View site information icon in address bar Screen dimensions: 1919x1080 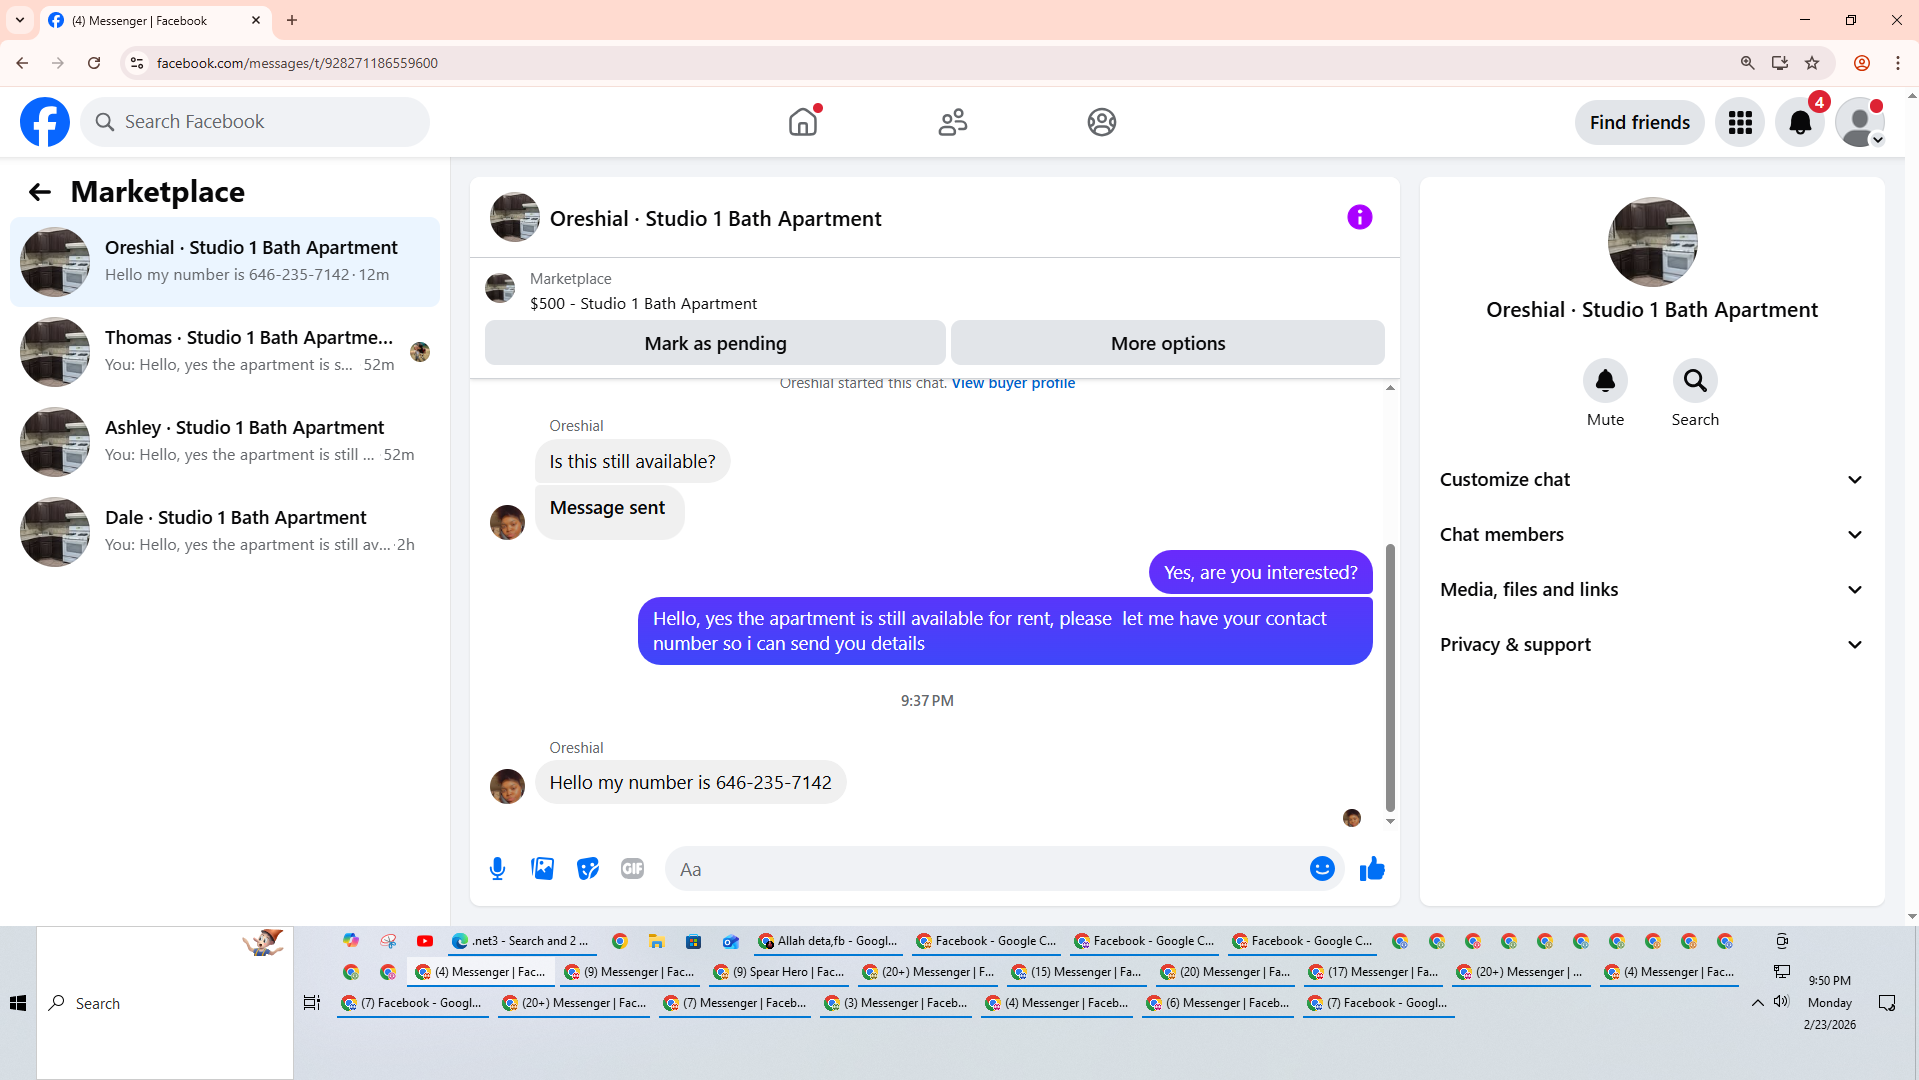[x=137, y=63]
